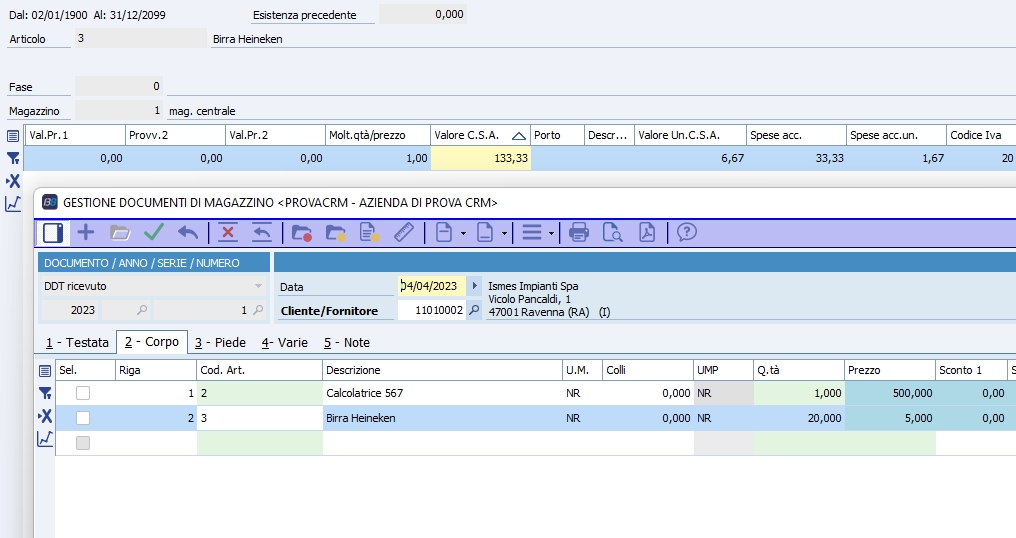The height and width of the screenshot is (538, 1016).
Task: Tick the Sel. checkbox in the empty row
Action: [x=83, y=443]
